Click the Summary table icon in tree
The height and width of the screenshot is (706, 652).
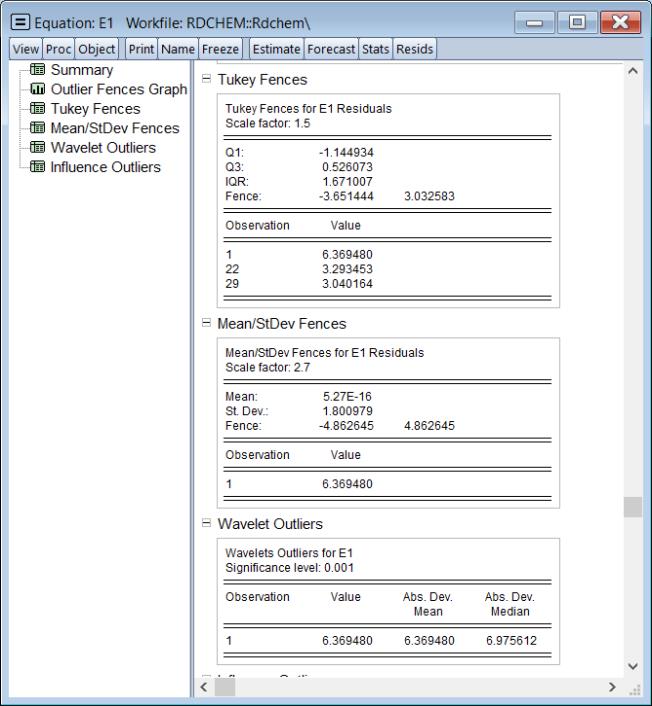[39, 71]
